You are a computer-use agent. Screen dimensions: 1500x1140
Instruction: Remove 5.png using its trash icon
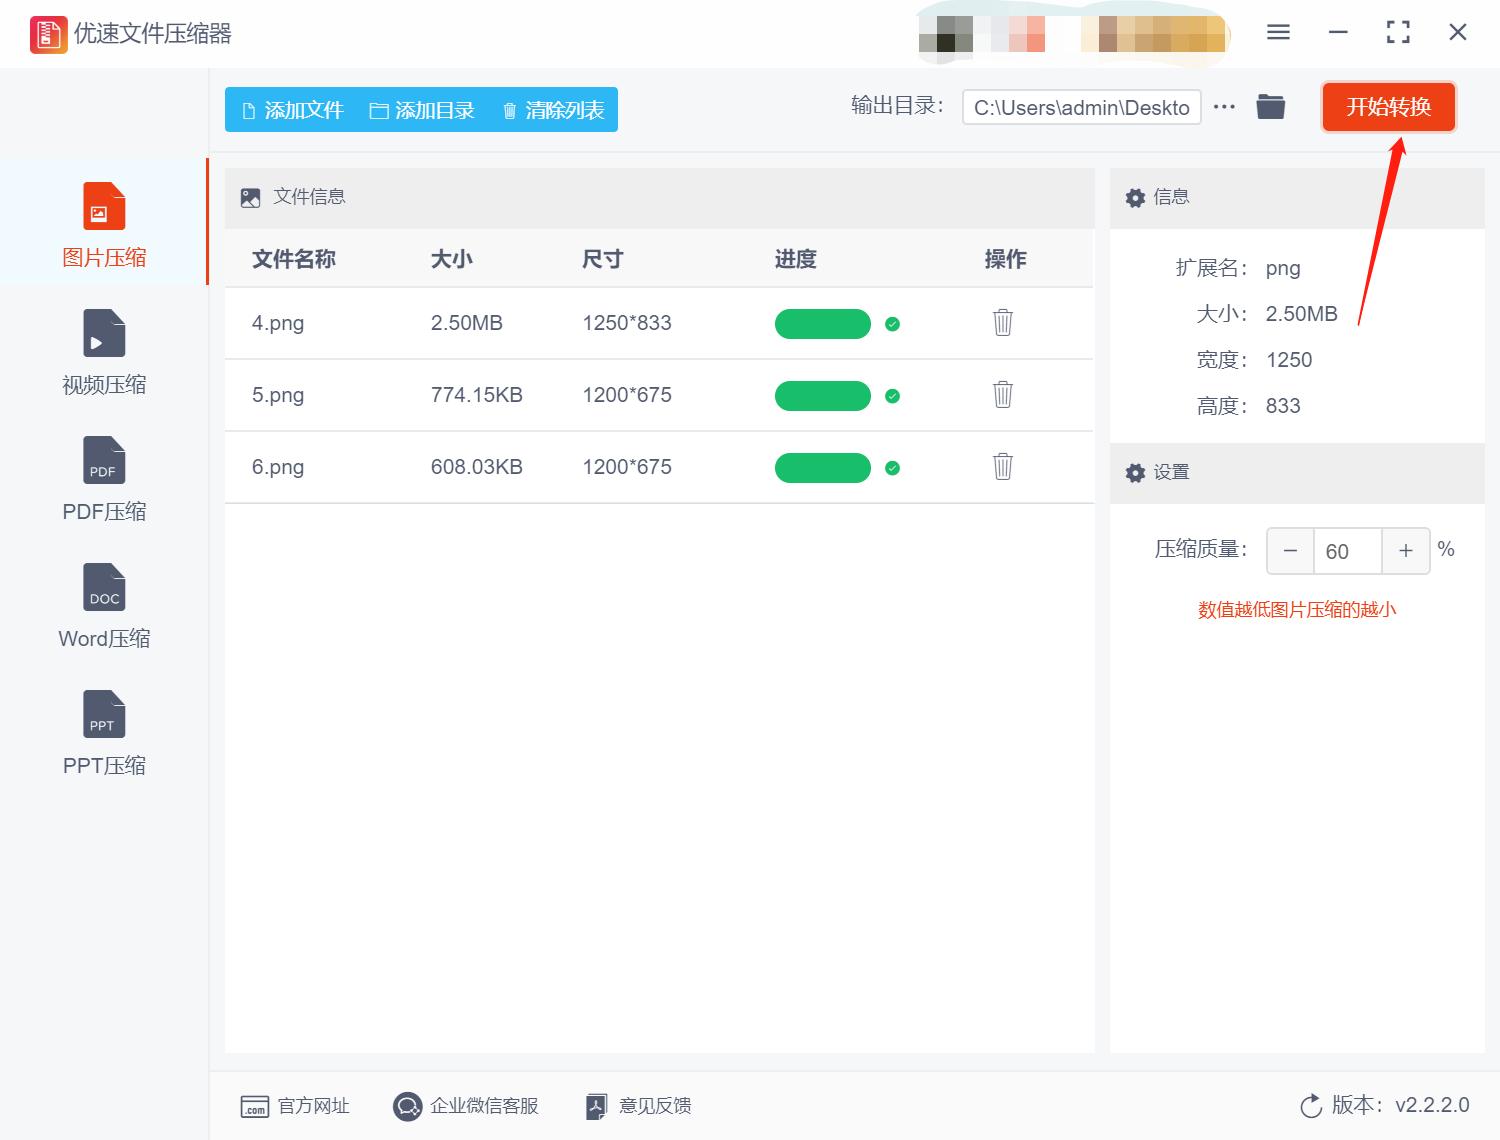coord(1002,395)
